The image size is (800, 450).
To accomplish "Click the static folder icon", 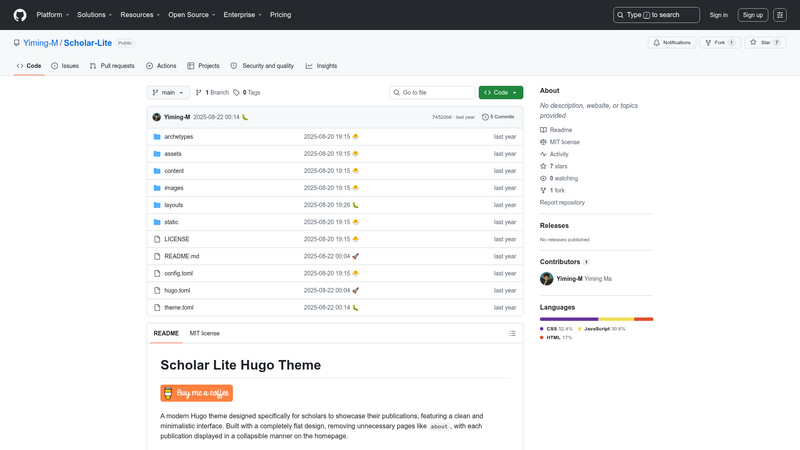I will [157, 222].
